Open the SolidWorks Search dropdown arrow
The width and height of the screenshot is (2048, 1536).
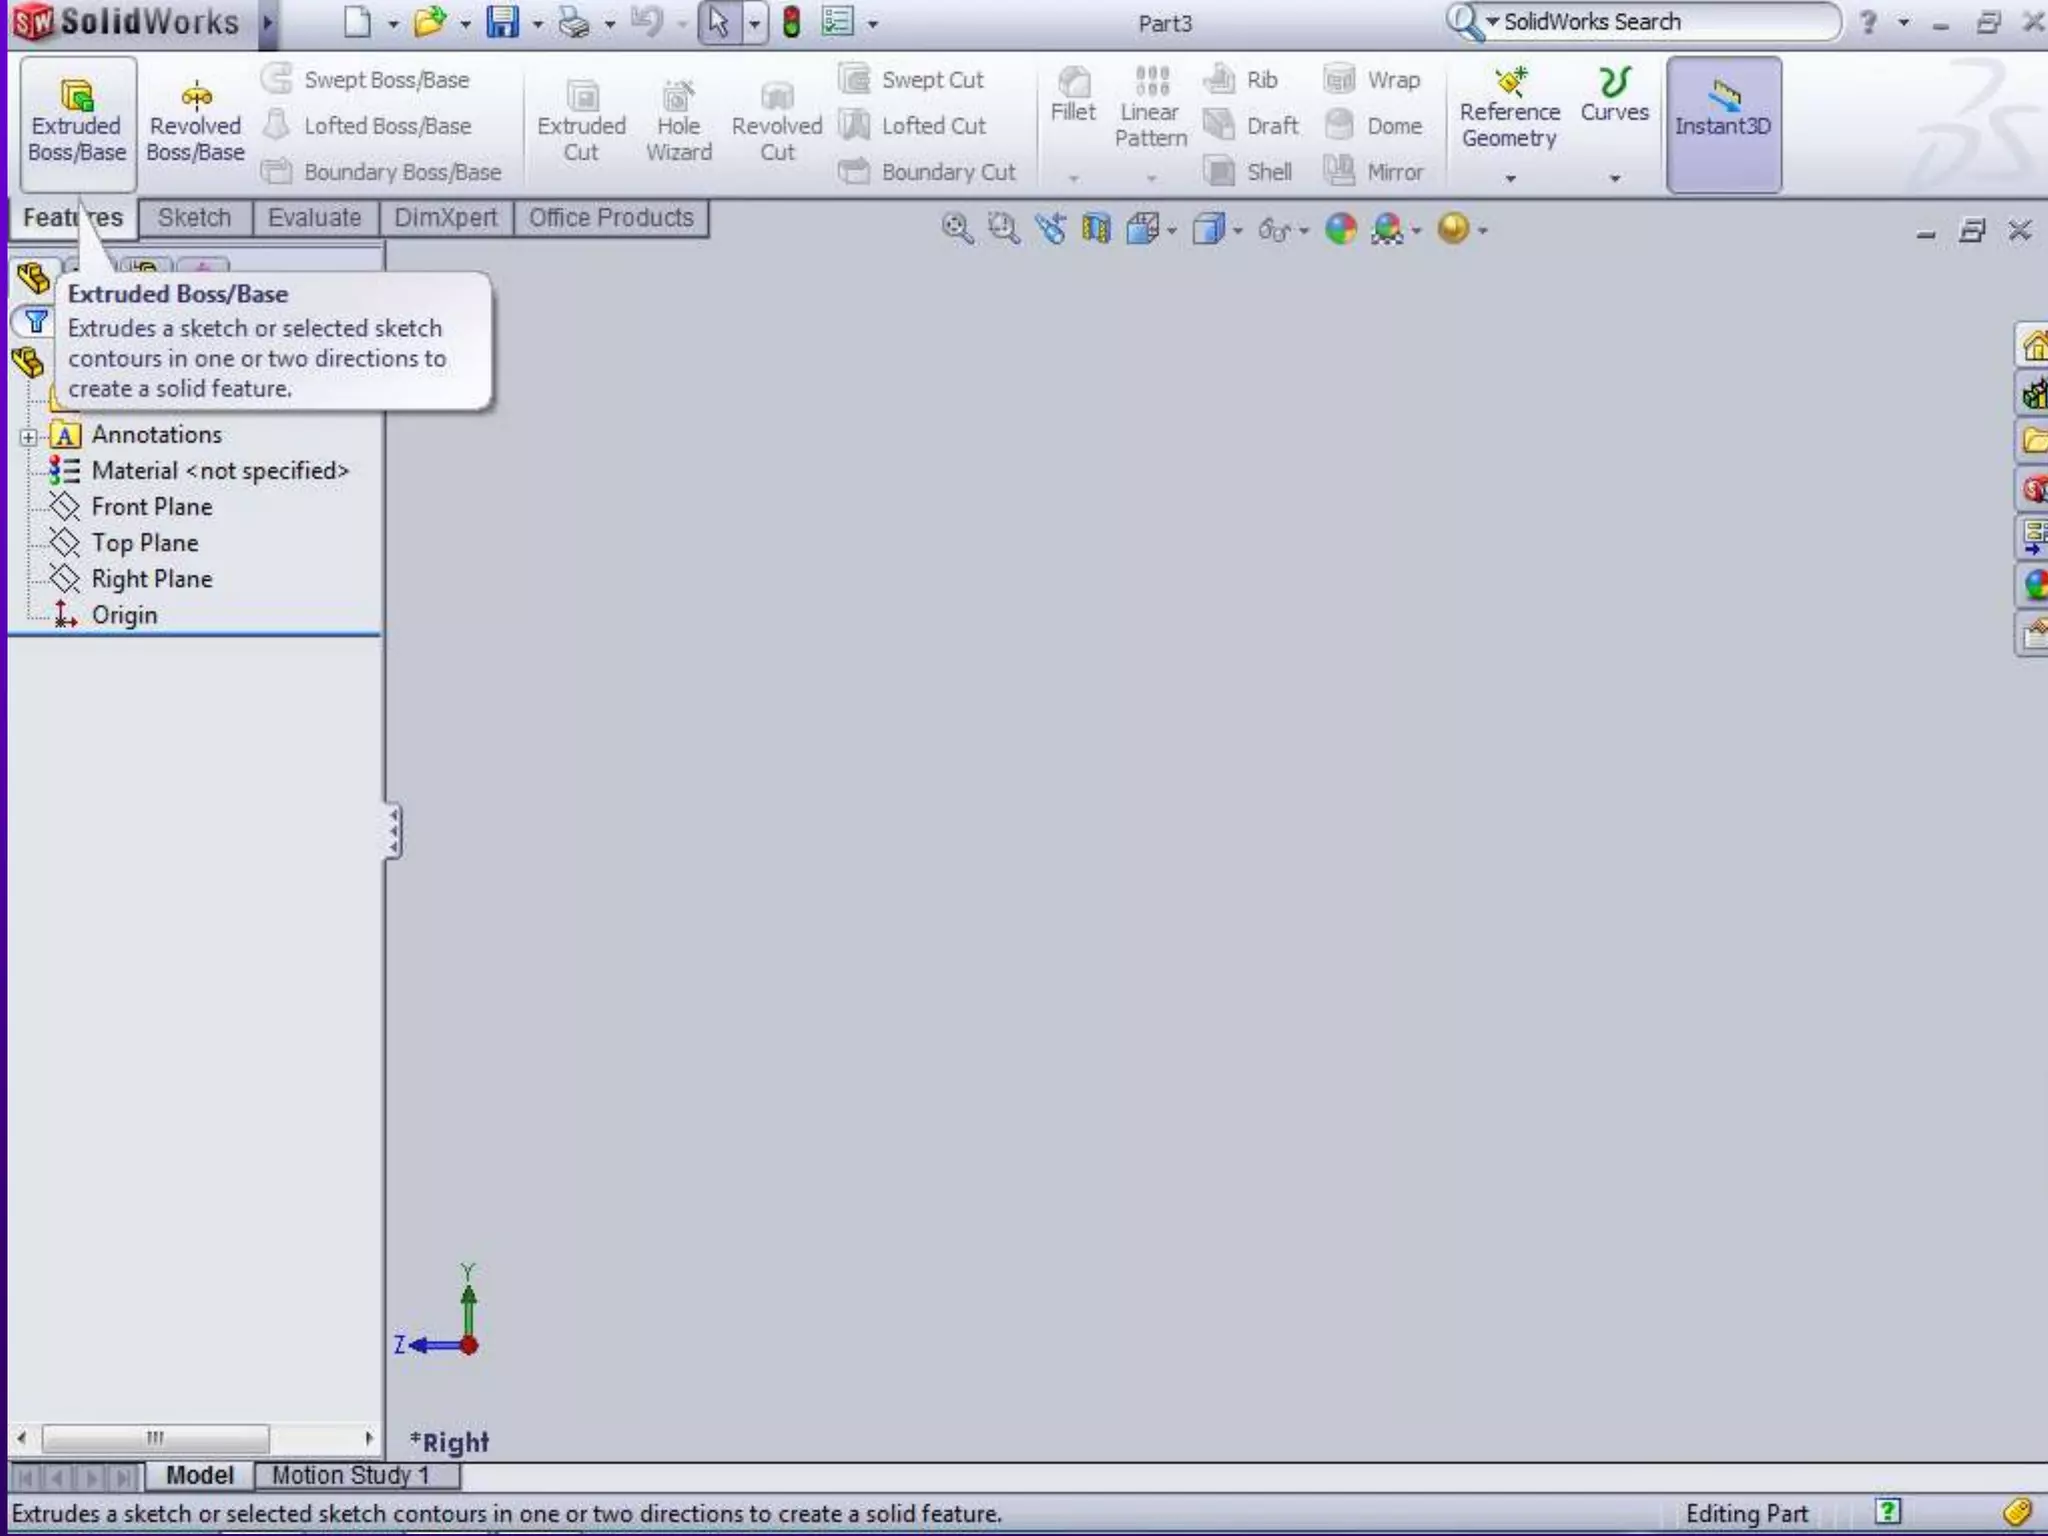pyautogui.click(x=1492, y=21)
